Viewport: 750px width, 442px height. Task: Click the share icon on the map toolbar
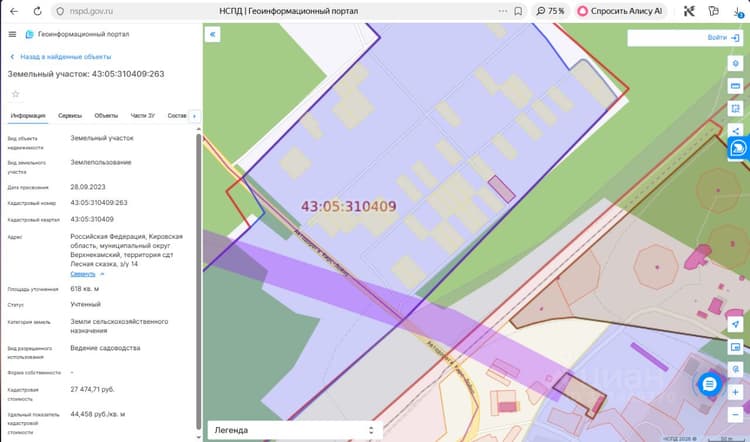pos(735,131)
